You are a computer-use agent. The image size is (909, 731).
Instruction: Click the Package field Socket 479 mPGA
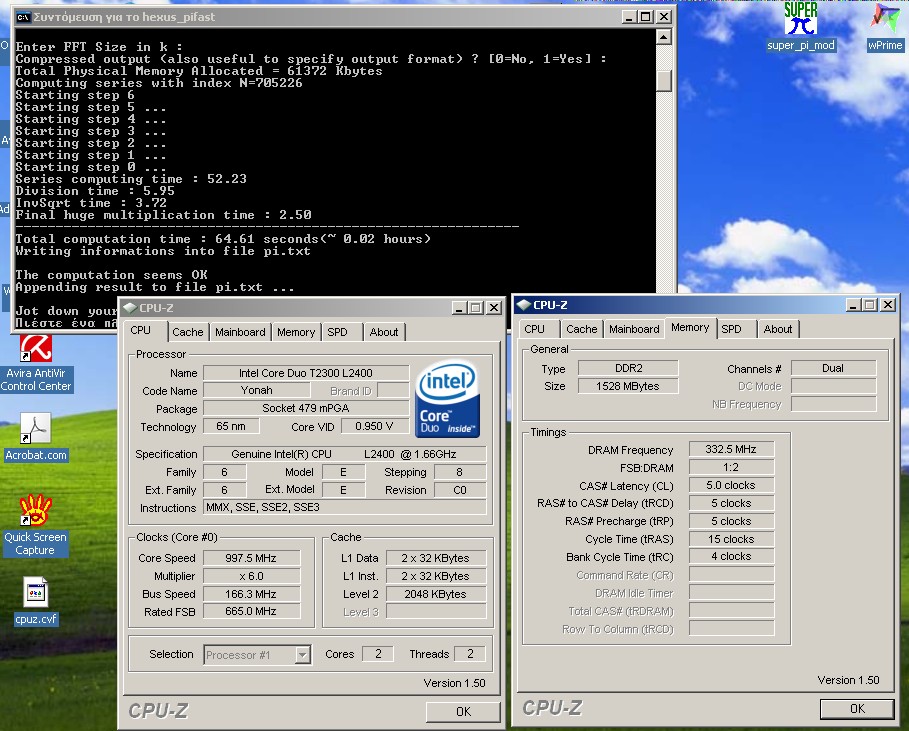coord(306,408)
